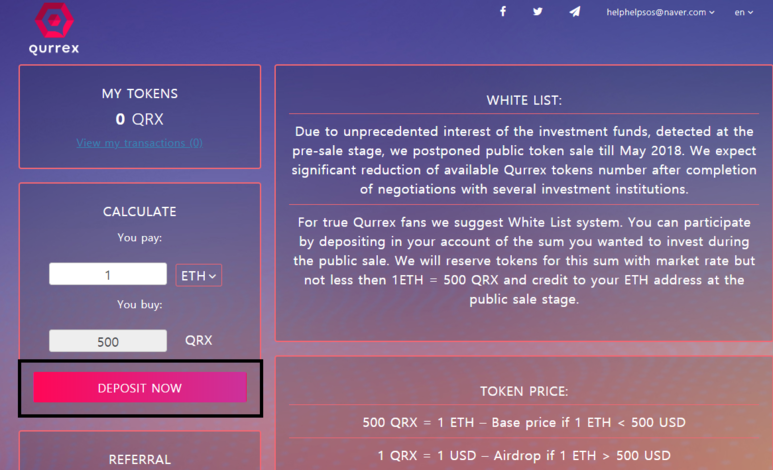Viewport: 773px width, 470px height.
Task: Open the Twitter bird icon
Action: tap(538, 12)
